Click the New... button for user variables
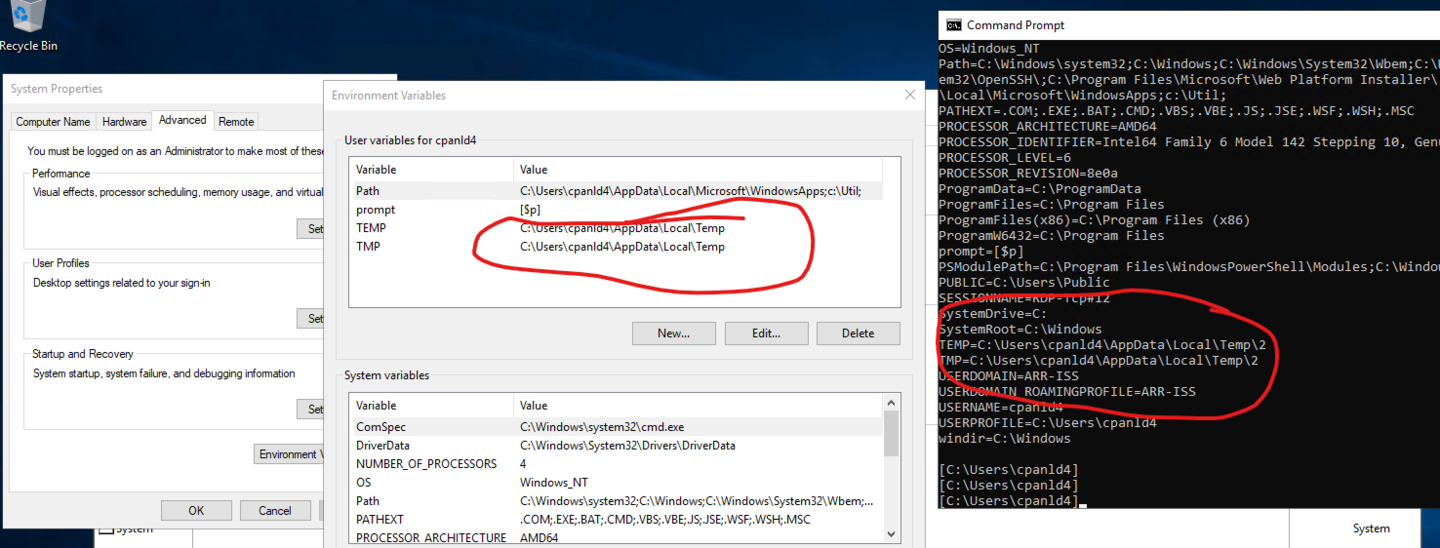Image resolution: width=1440 pixels, height=548 pixels. tap(673, 333)
